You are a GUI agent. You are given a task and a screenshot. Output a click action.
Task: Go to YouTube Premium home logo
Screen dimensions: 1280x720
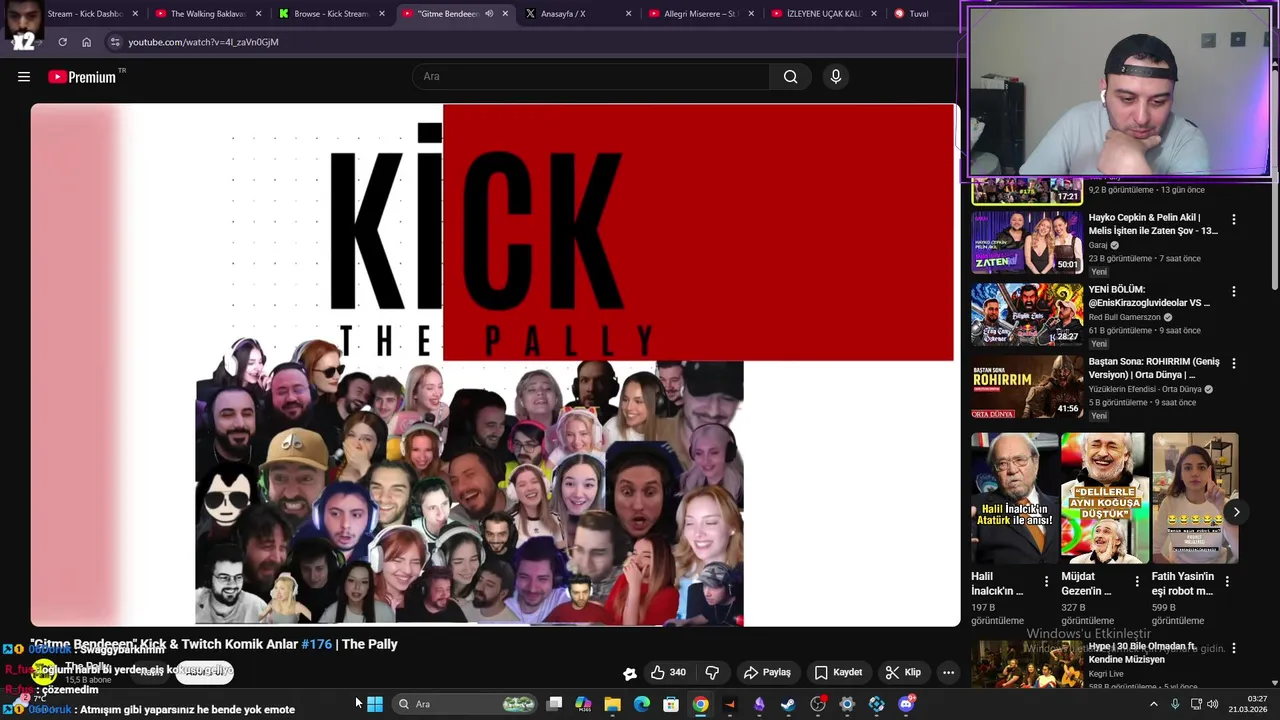click(x=82, y=77)
